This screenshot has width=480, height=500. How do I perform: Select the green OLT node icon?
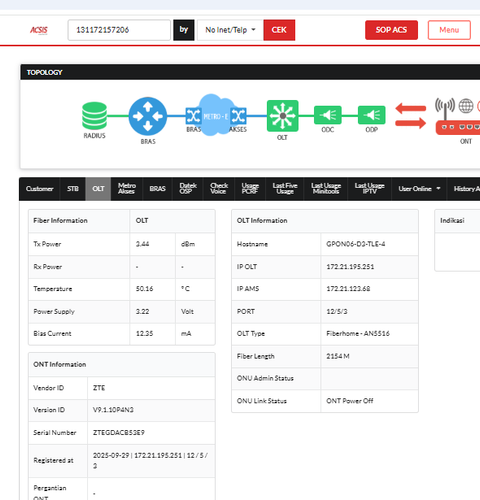click(x=282, y=116)
